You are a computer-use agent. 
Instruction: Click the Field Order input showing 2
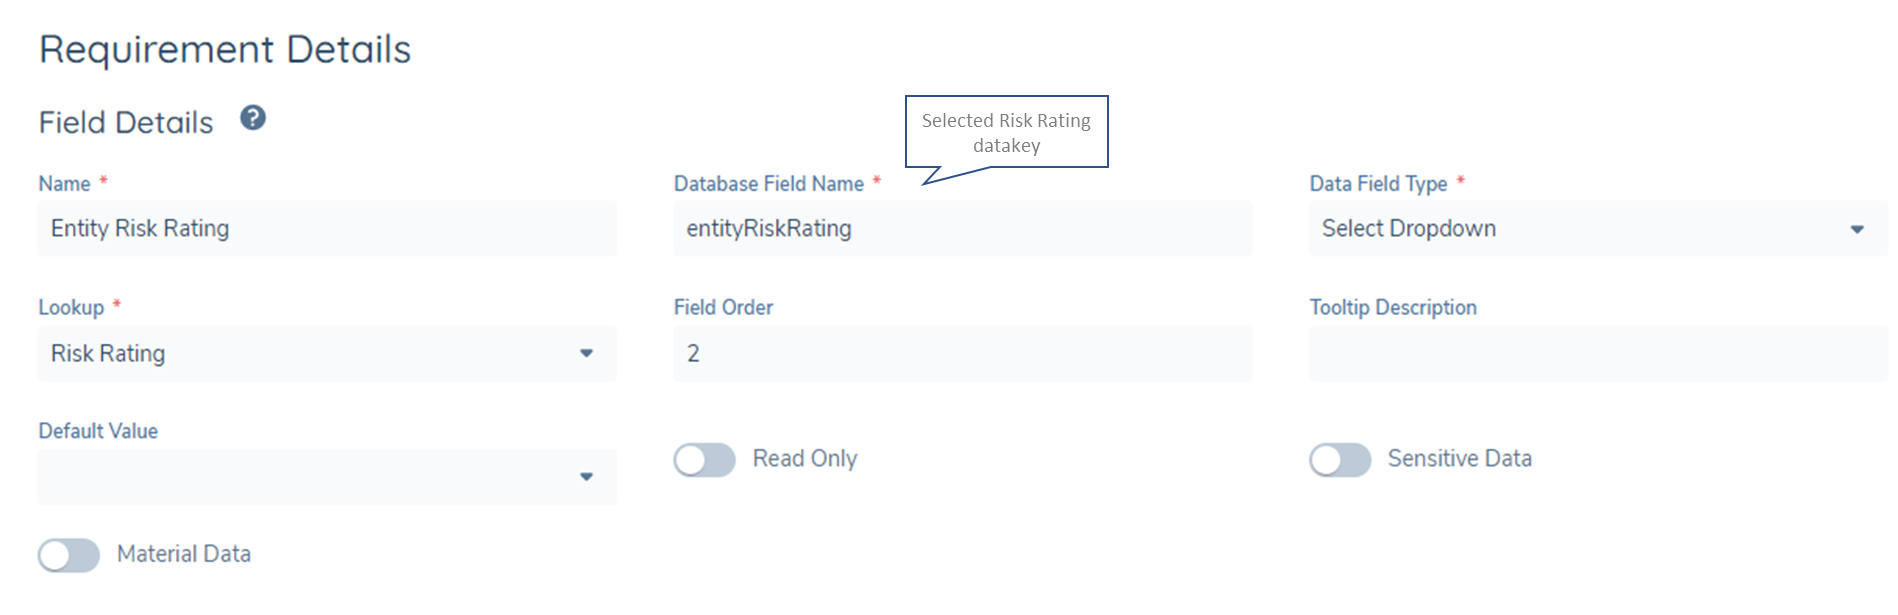point(962,353)
